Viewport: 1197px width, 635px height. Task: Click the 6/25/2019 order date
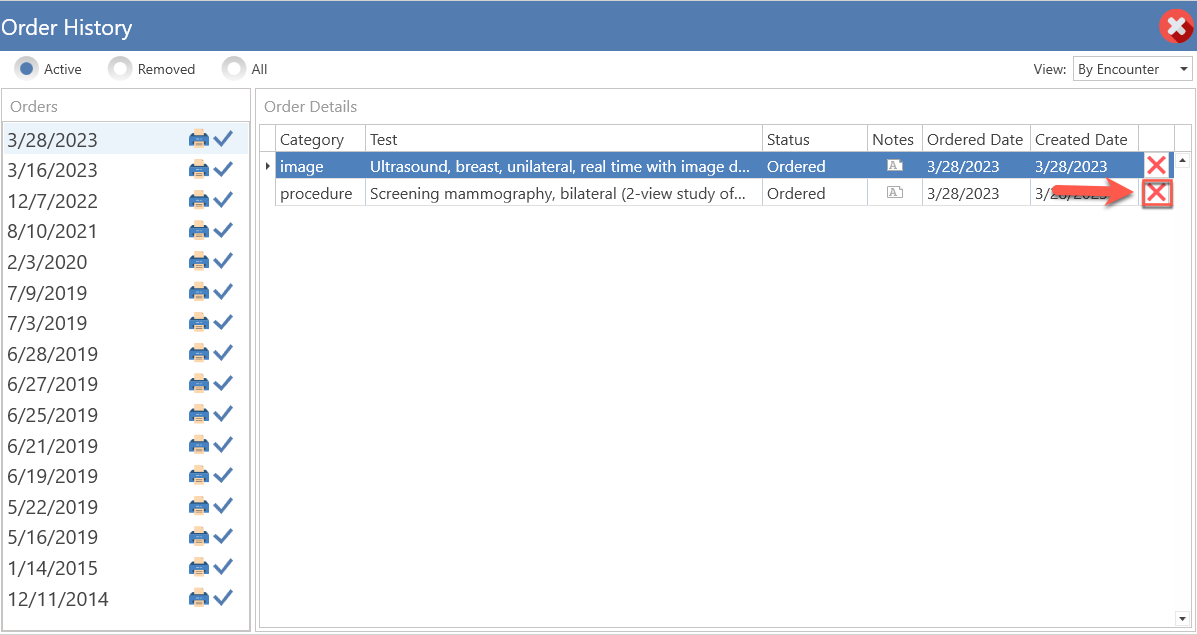click(53, 414)
